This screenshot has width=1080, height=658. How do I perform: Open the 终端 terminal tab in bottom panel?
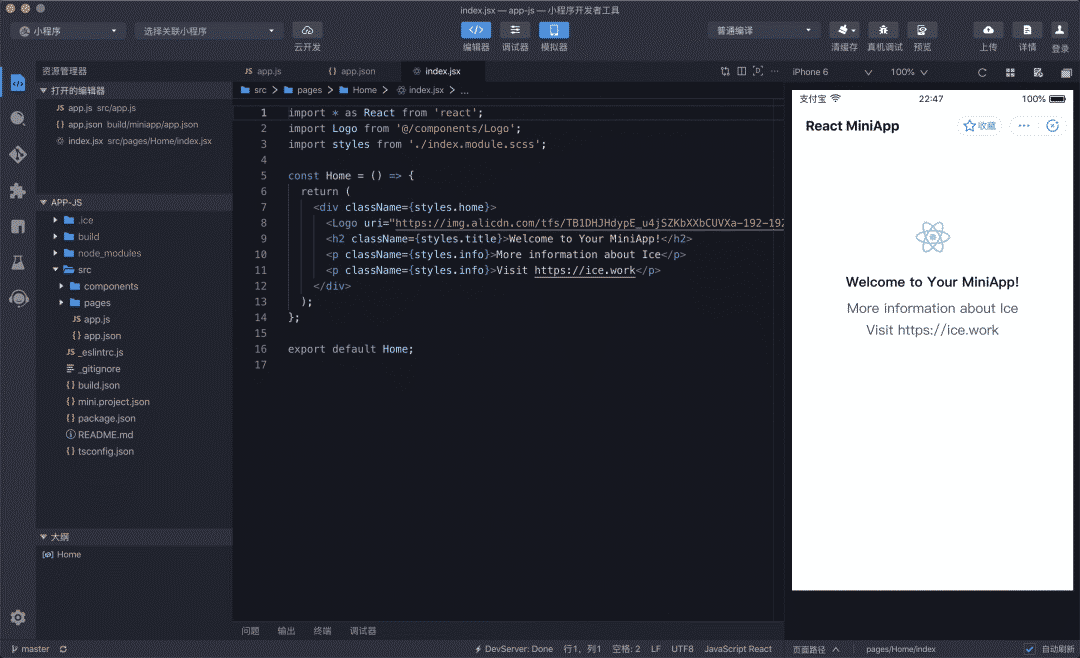click(x=322, y=631)
